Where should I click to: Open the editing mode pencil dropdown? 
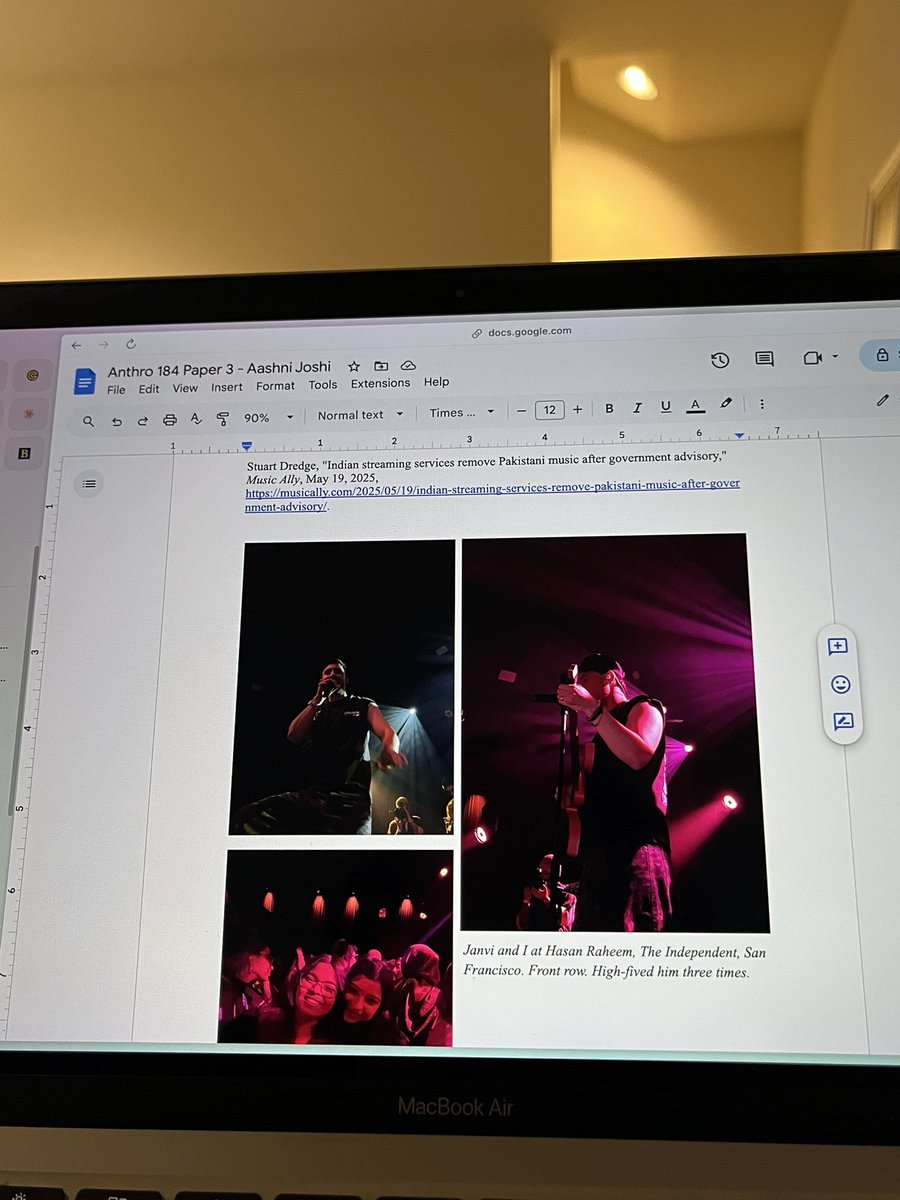pos(882,400)
